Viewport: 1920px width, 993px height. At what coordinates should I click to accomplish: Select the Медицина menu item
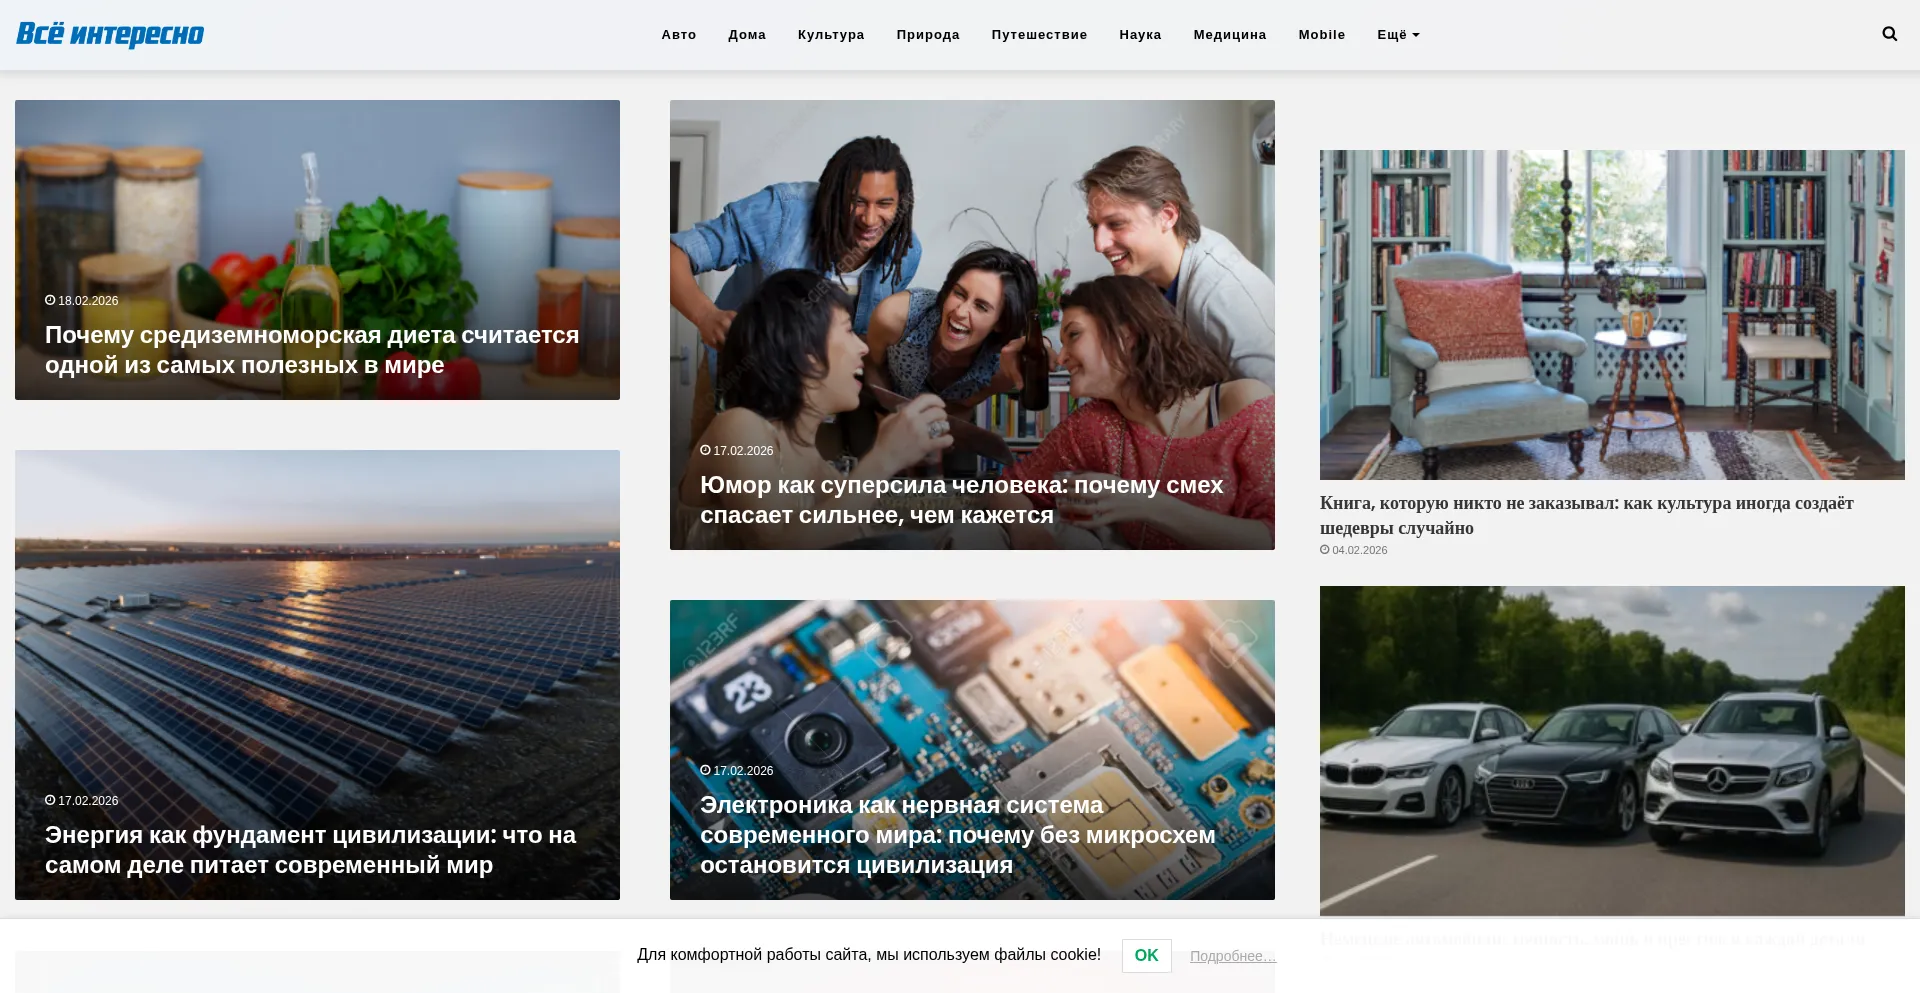(x=1230, y=35)
